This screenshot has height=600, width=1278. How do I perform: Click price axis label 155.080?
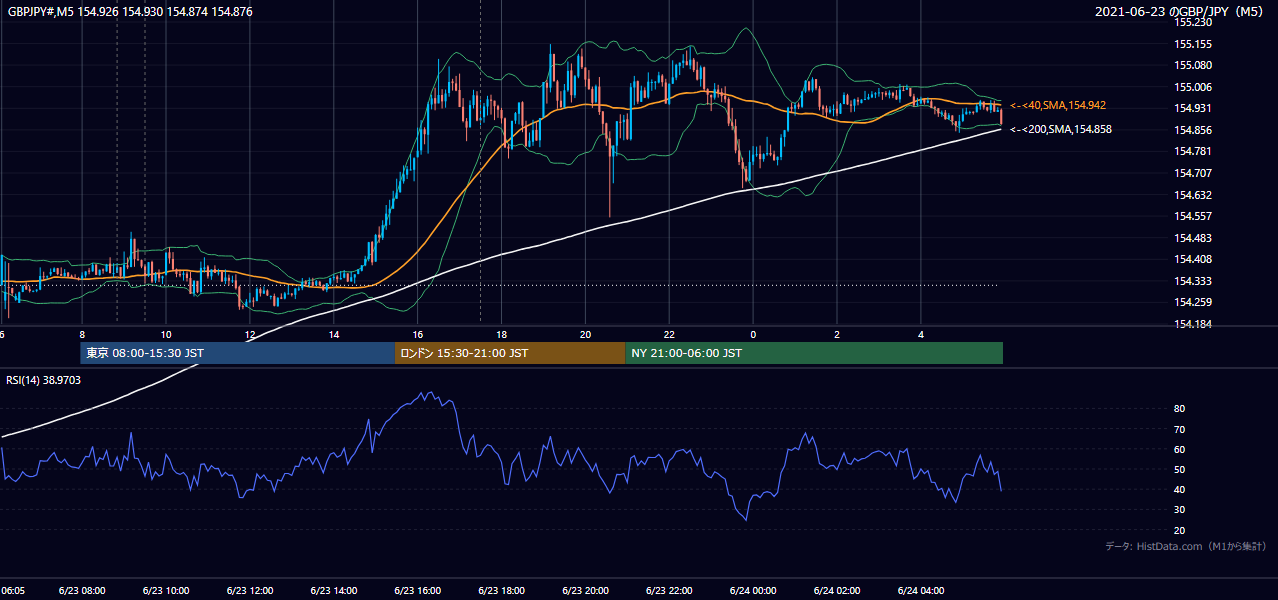pos(1193,65)
